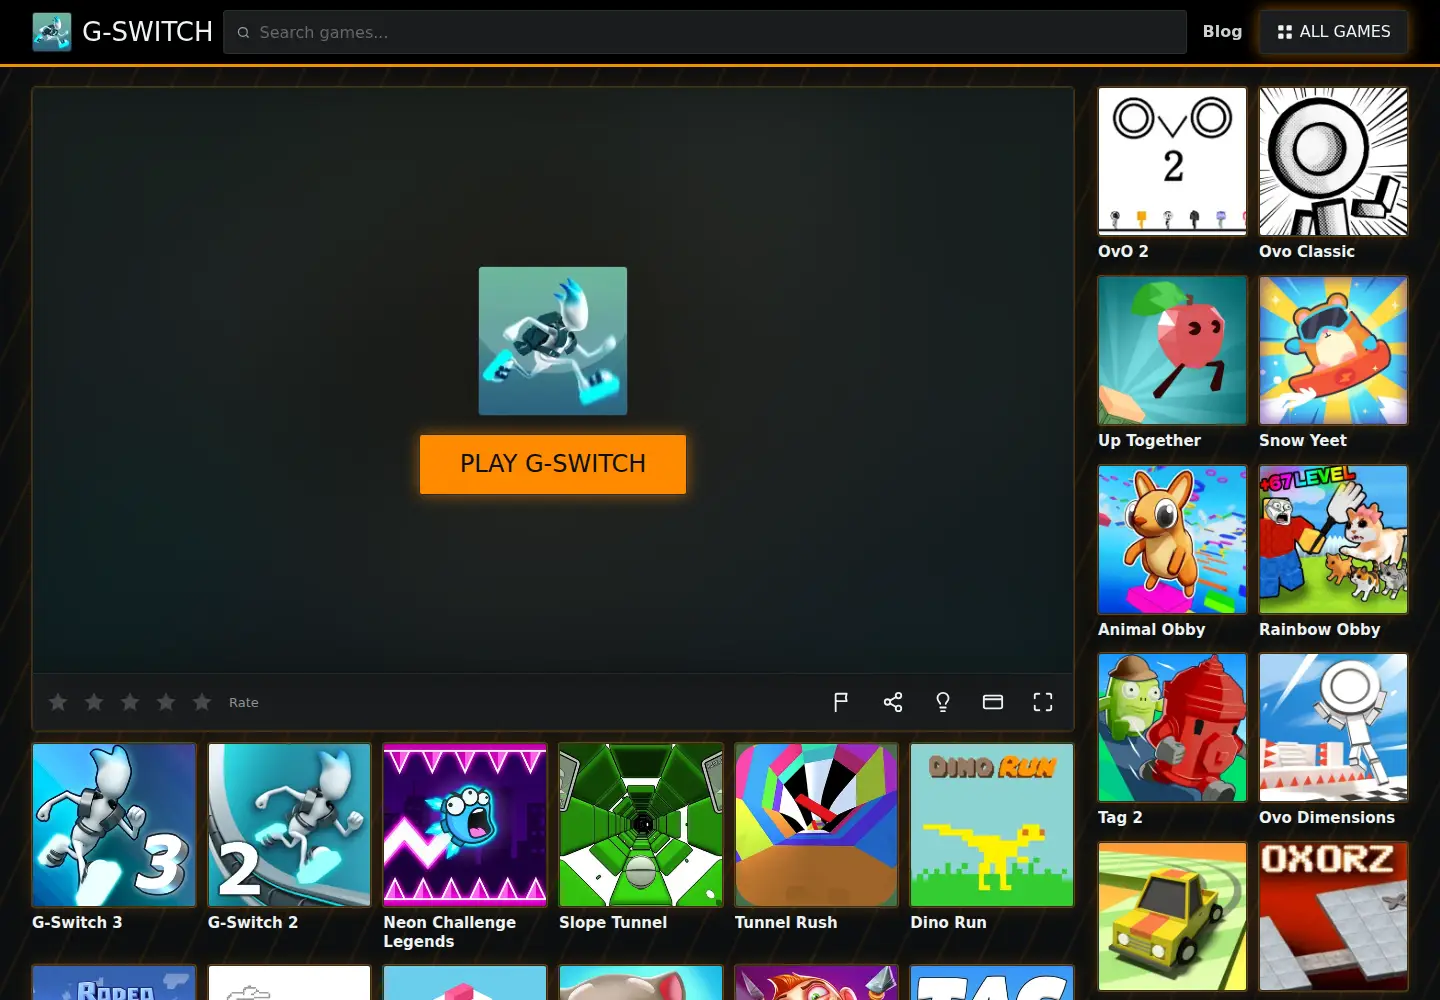Enter fullscreen with the expand icon
This screenshot has height=1000, width=1440.
(x=1043, y=702)
